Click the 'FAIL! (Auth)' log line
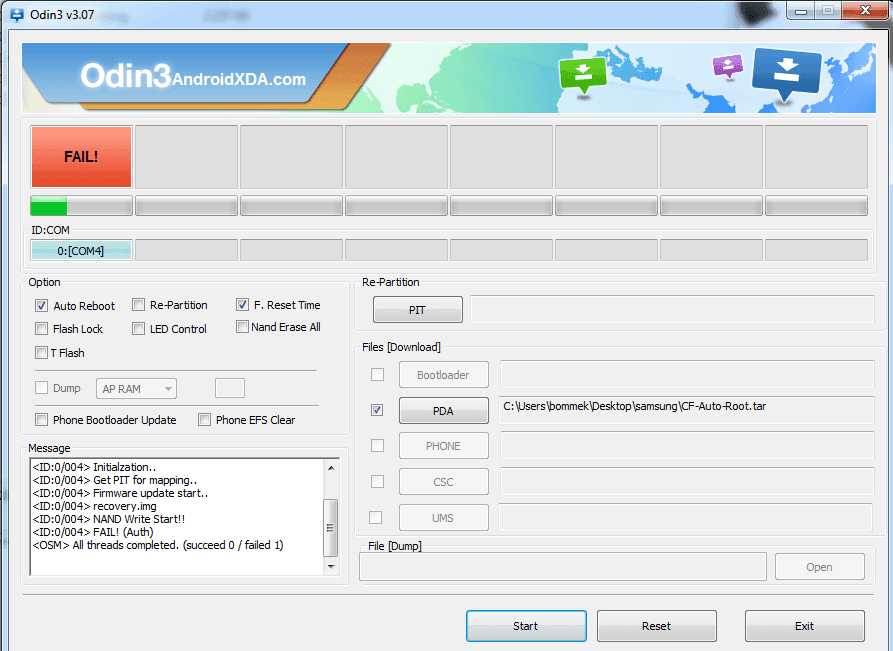This screenshot has width=893, height=651. pyautogui.click(x=93, y=532)
